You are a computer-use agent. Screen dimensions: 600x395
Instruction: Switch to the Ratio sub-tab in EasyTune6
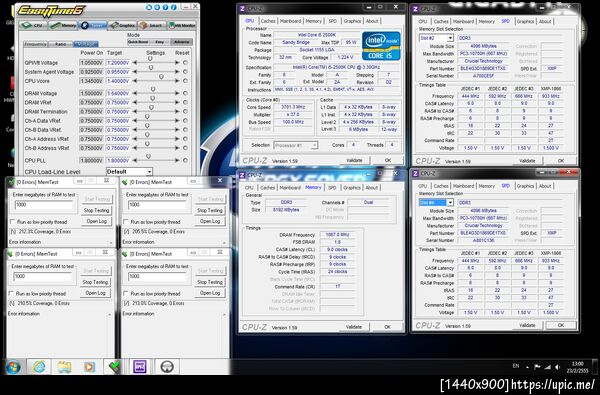click(x=60, y=44)
